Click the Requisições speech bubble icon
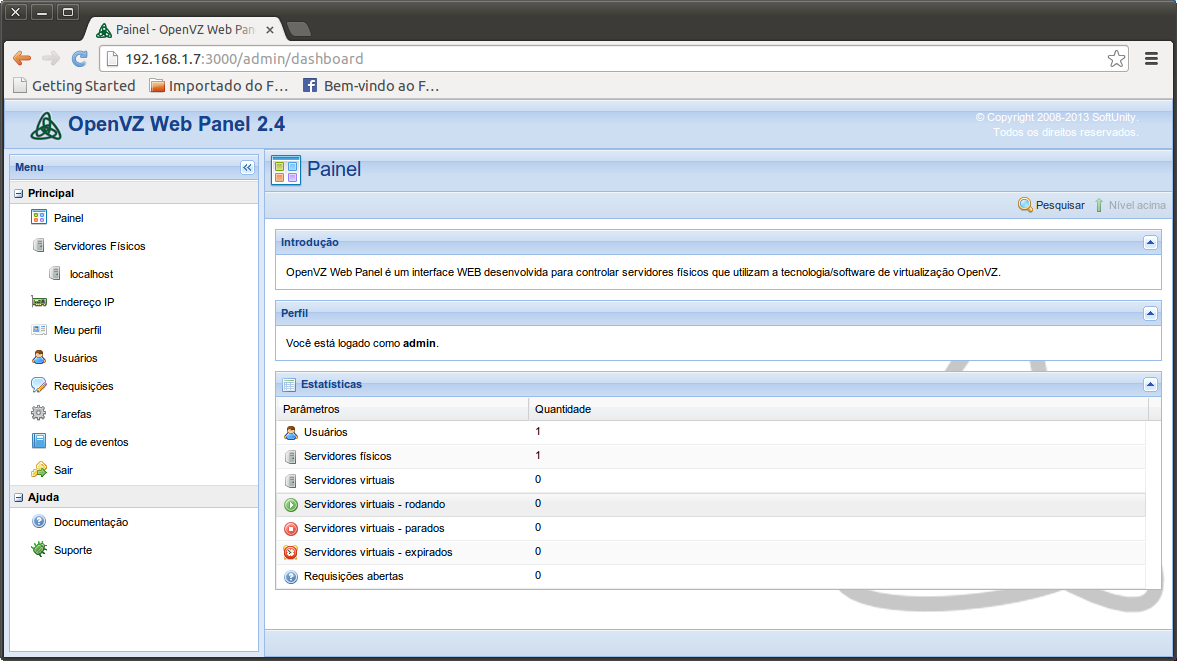The height and width of the screenshot is (661, 1177). click(x=39, y=385)
